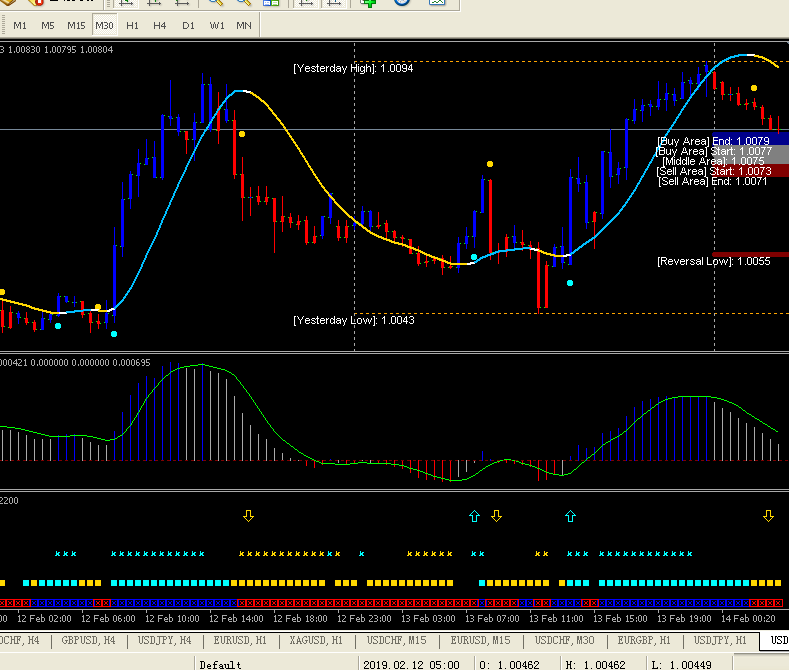This screenshot has width=789, height=670.
Task: Click the 12 Feb 10:00 time axis label
Action: [x=172, y=619]
